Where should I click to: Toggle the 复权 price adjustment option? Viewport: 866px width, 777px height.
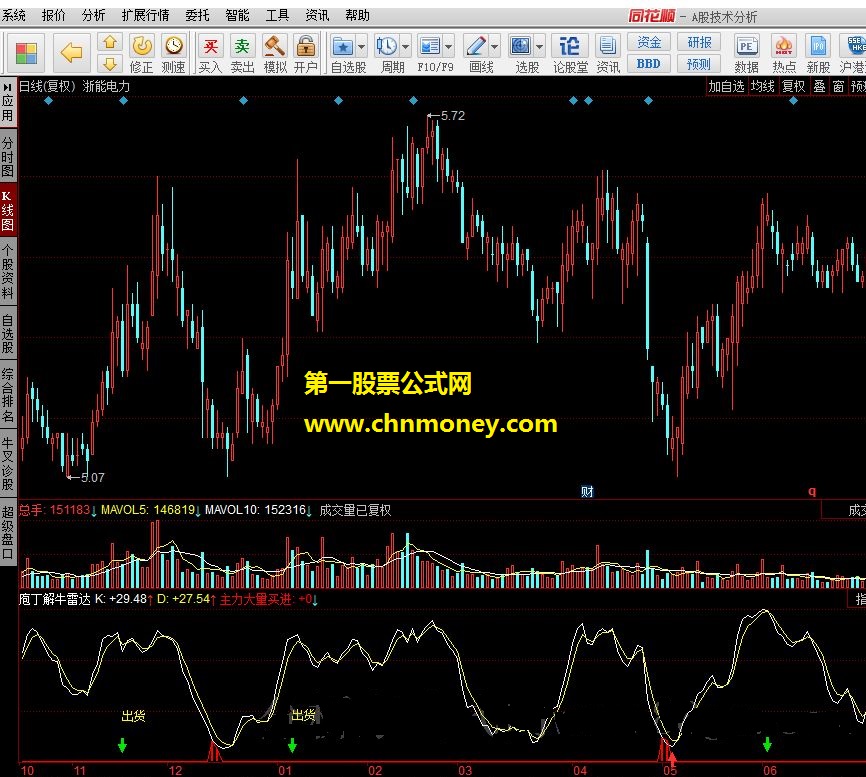coord(794,86)
